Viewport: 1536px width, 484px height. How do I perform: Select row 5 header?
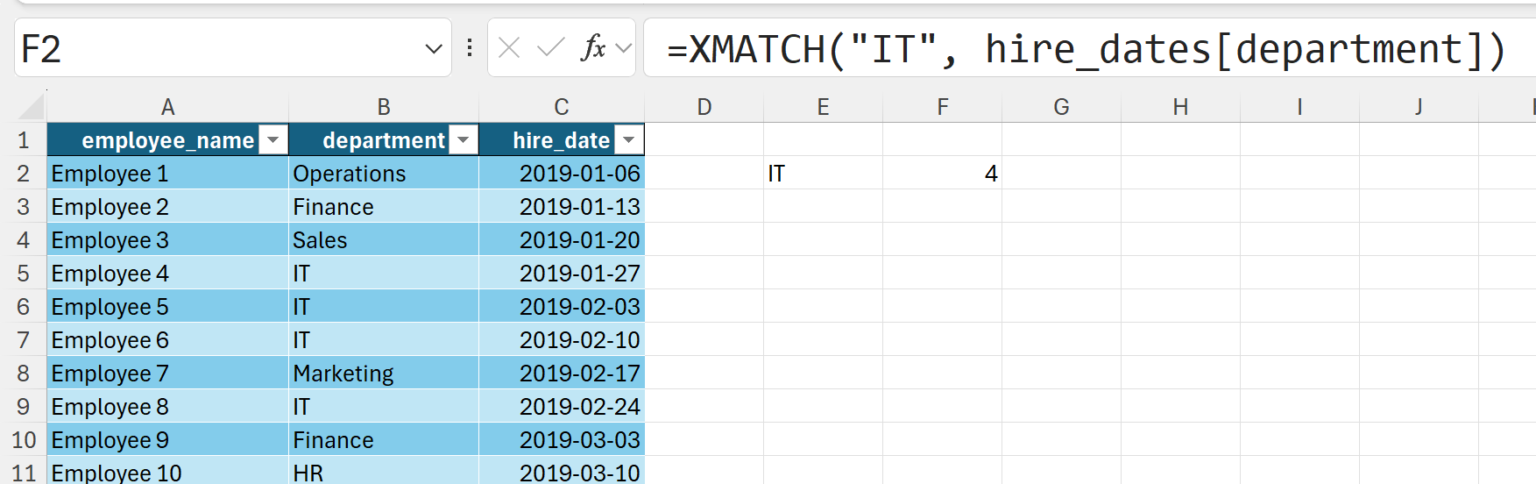pyautogui.click(x=23, y=273)
